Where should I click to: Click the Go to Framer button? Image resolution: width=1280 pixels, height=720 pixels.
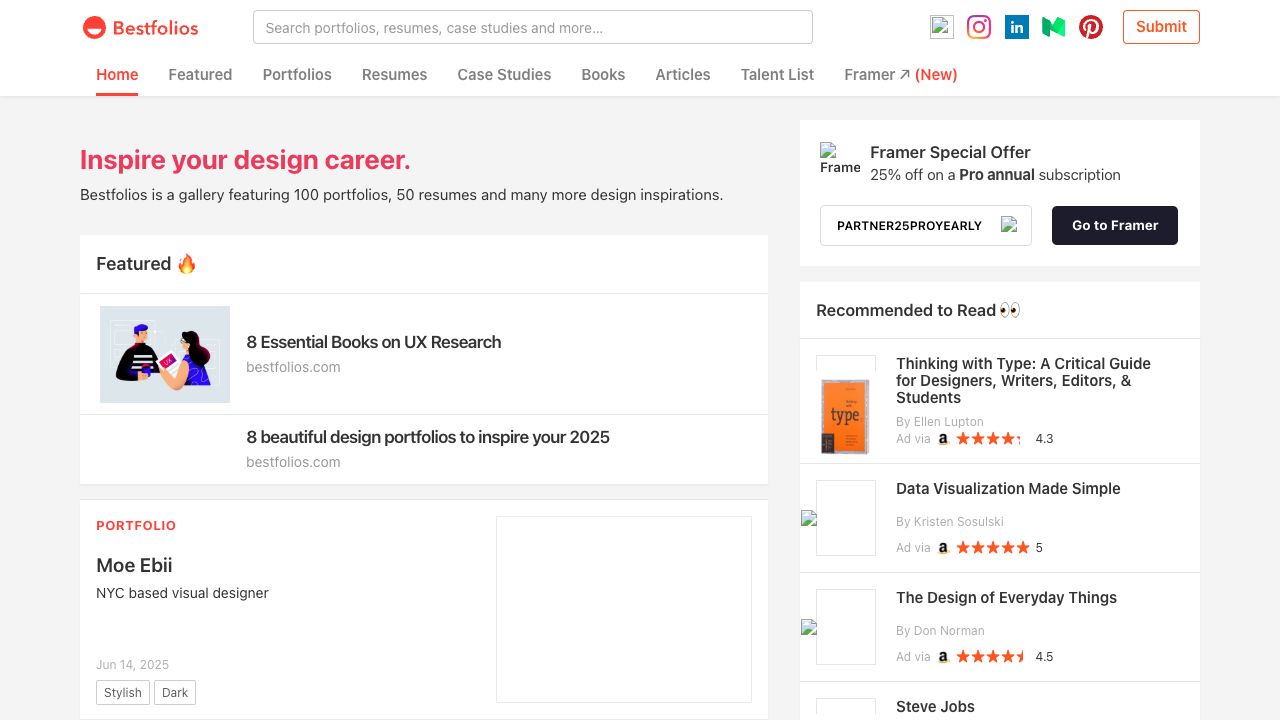coord(1114,225)
